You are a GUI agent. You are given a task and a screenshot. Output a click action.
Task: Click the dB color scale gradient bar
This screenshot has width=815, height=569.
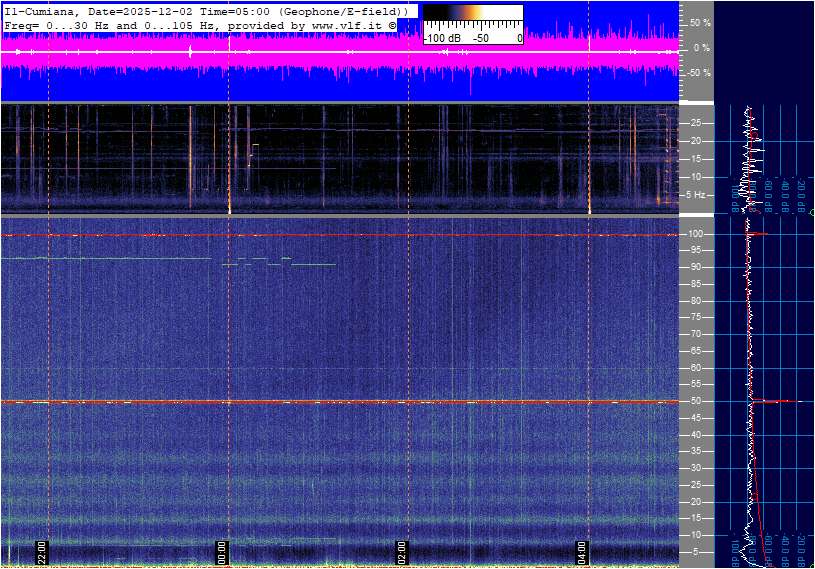point(472,18)
